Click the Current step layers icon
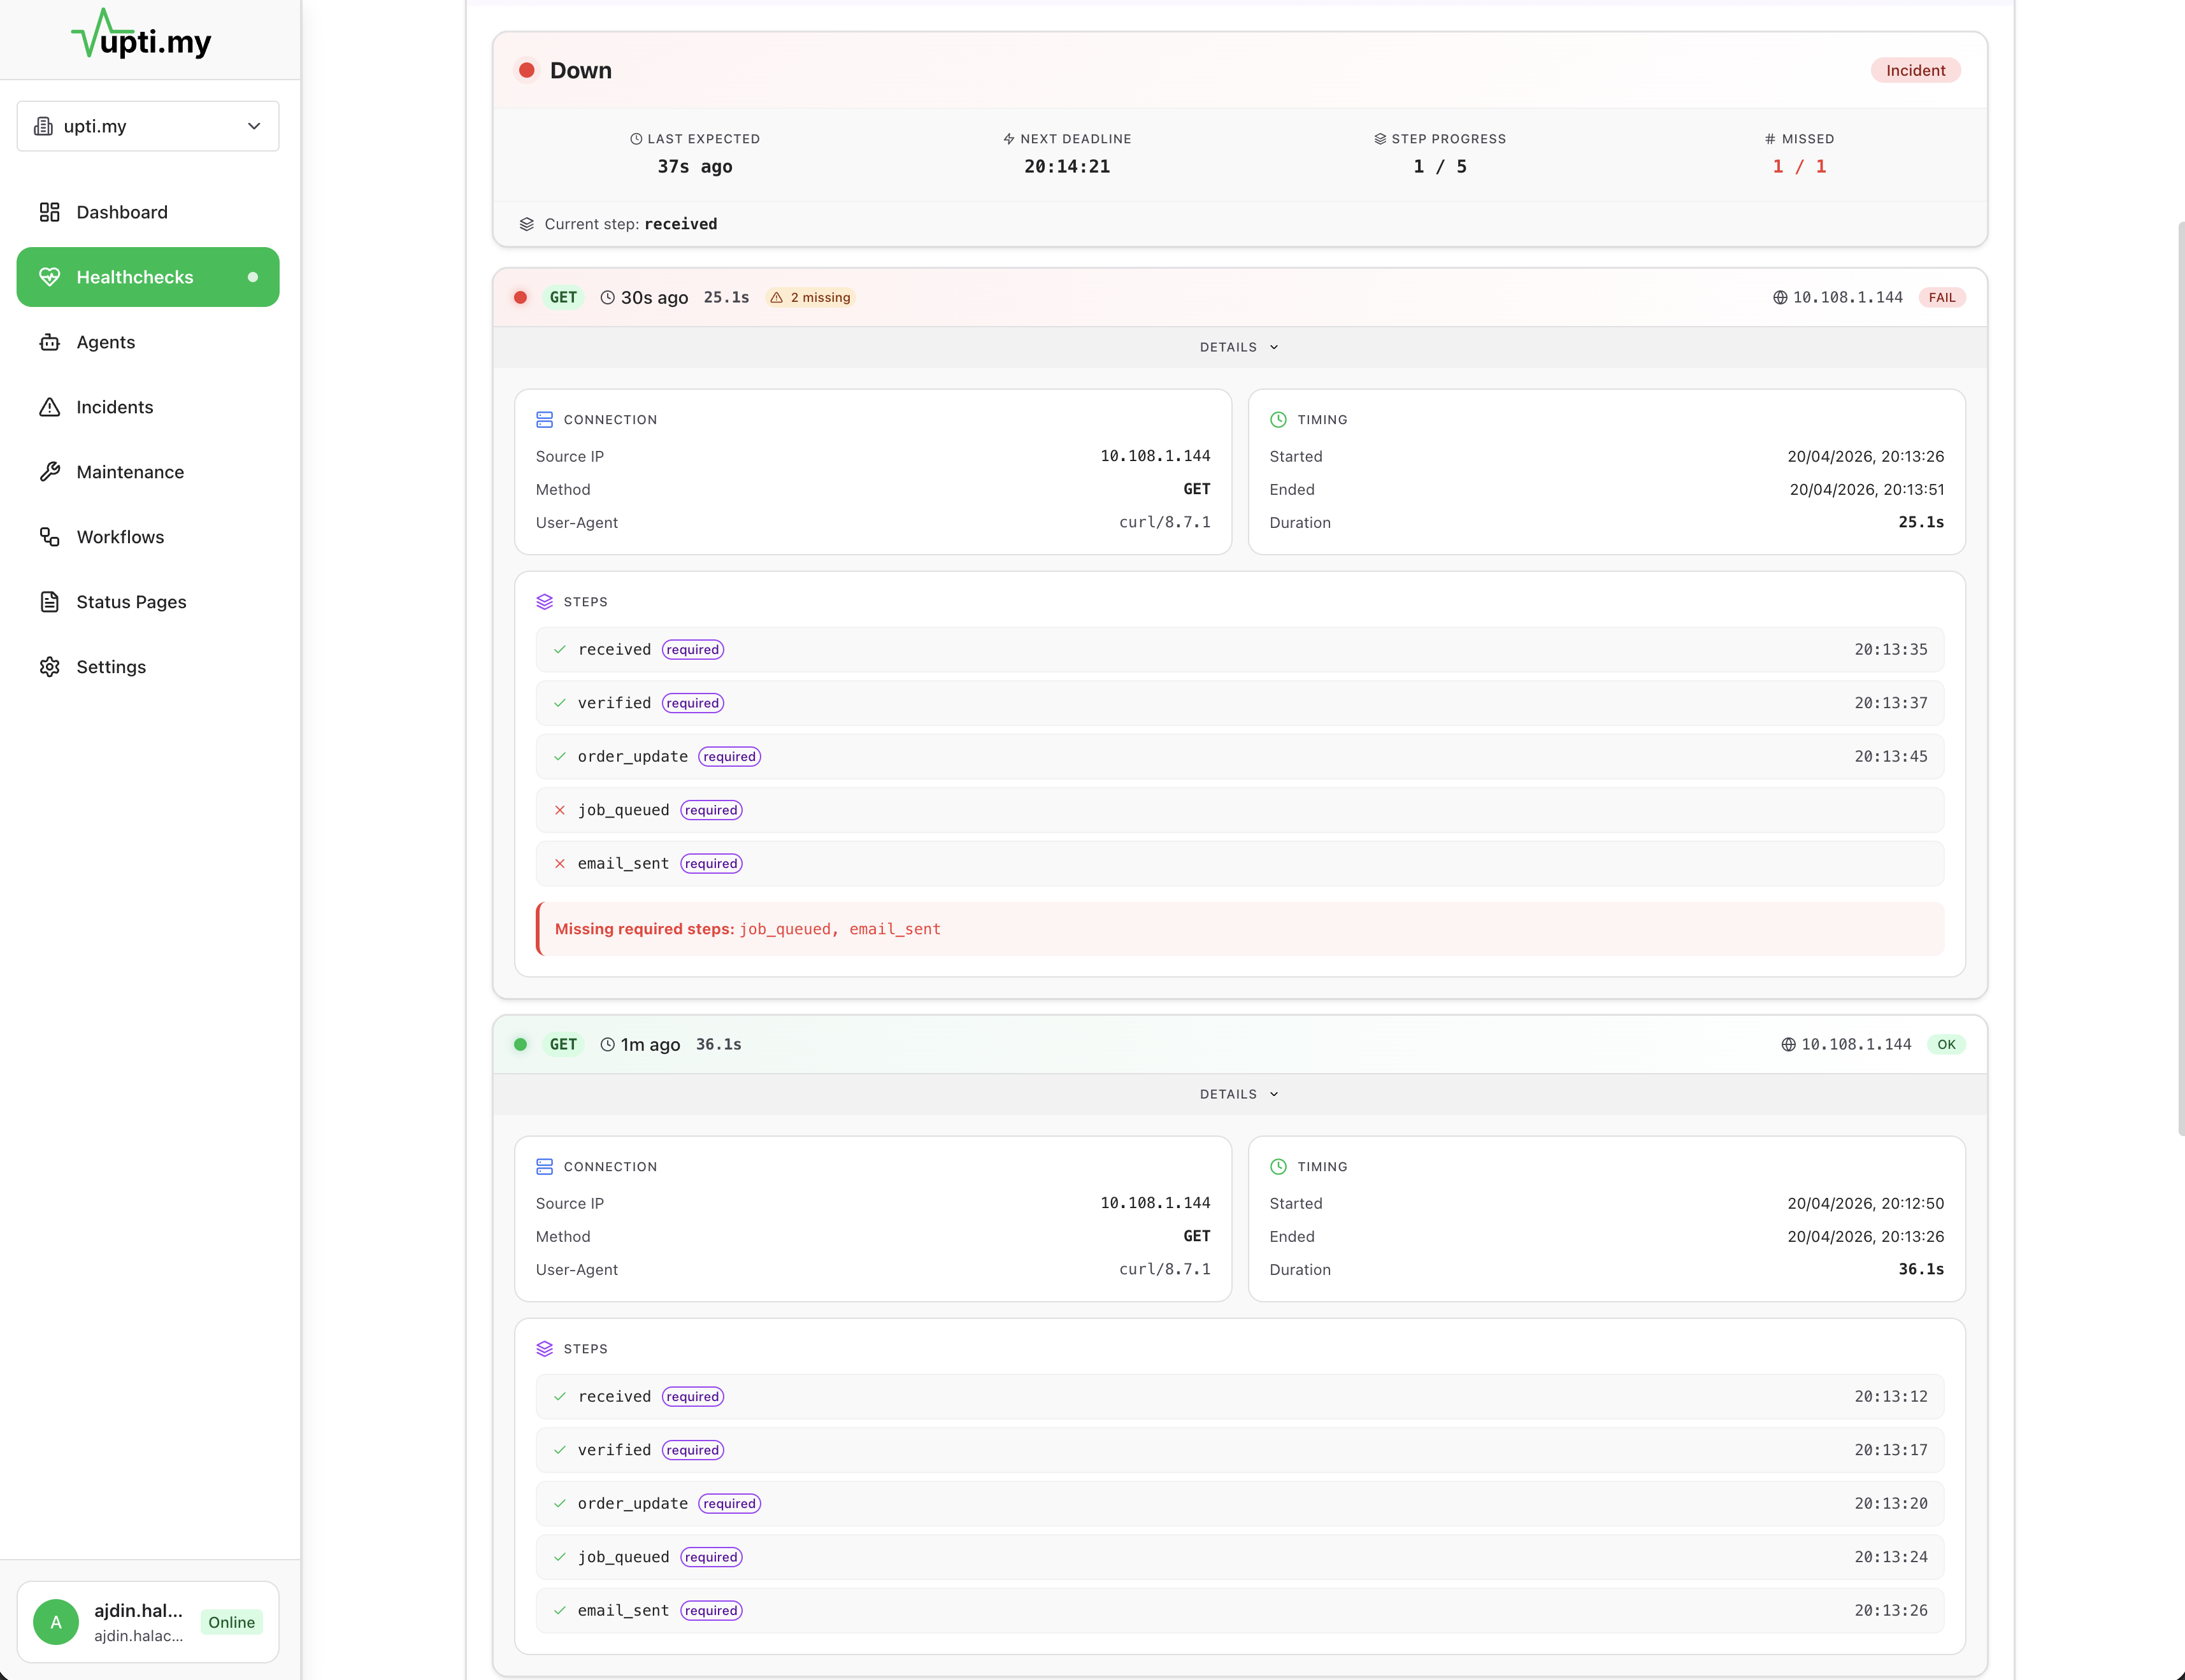The width and height of the screenshot is (2185, 1680). (x=527, y=224)
